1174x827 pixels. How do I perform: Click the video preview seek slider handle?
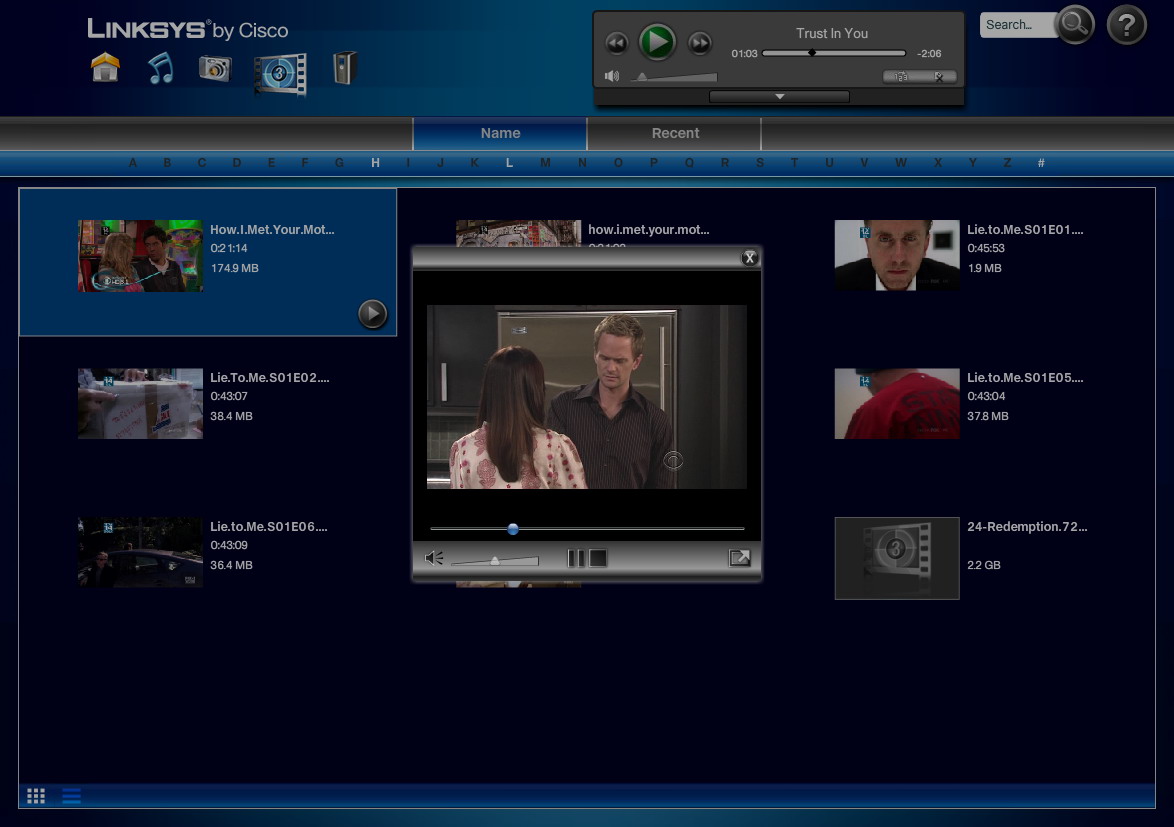[513, 529]
